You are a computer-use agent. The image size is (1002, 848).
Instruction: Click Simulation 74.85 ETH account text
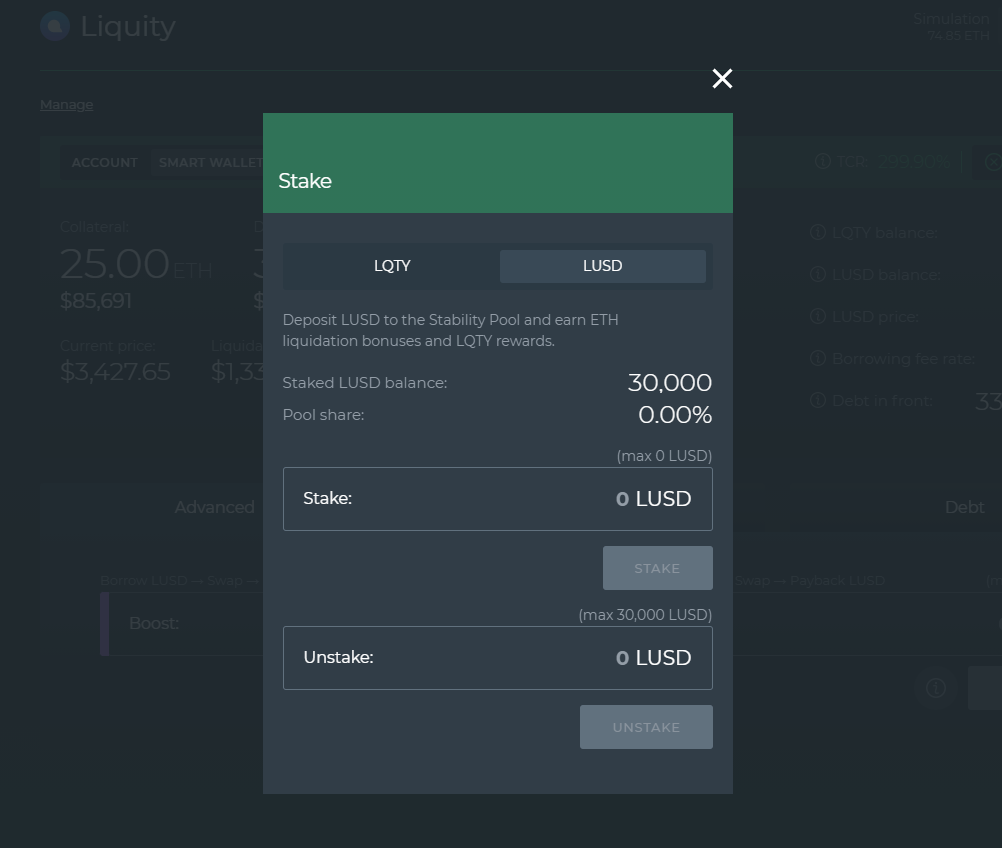pos(952,27)
